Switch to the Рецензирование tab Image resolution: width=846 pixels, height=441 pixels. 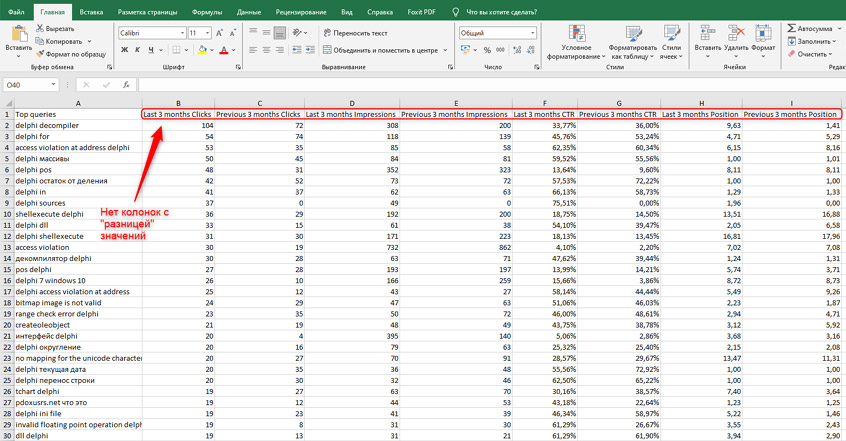(301, 11)
